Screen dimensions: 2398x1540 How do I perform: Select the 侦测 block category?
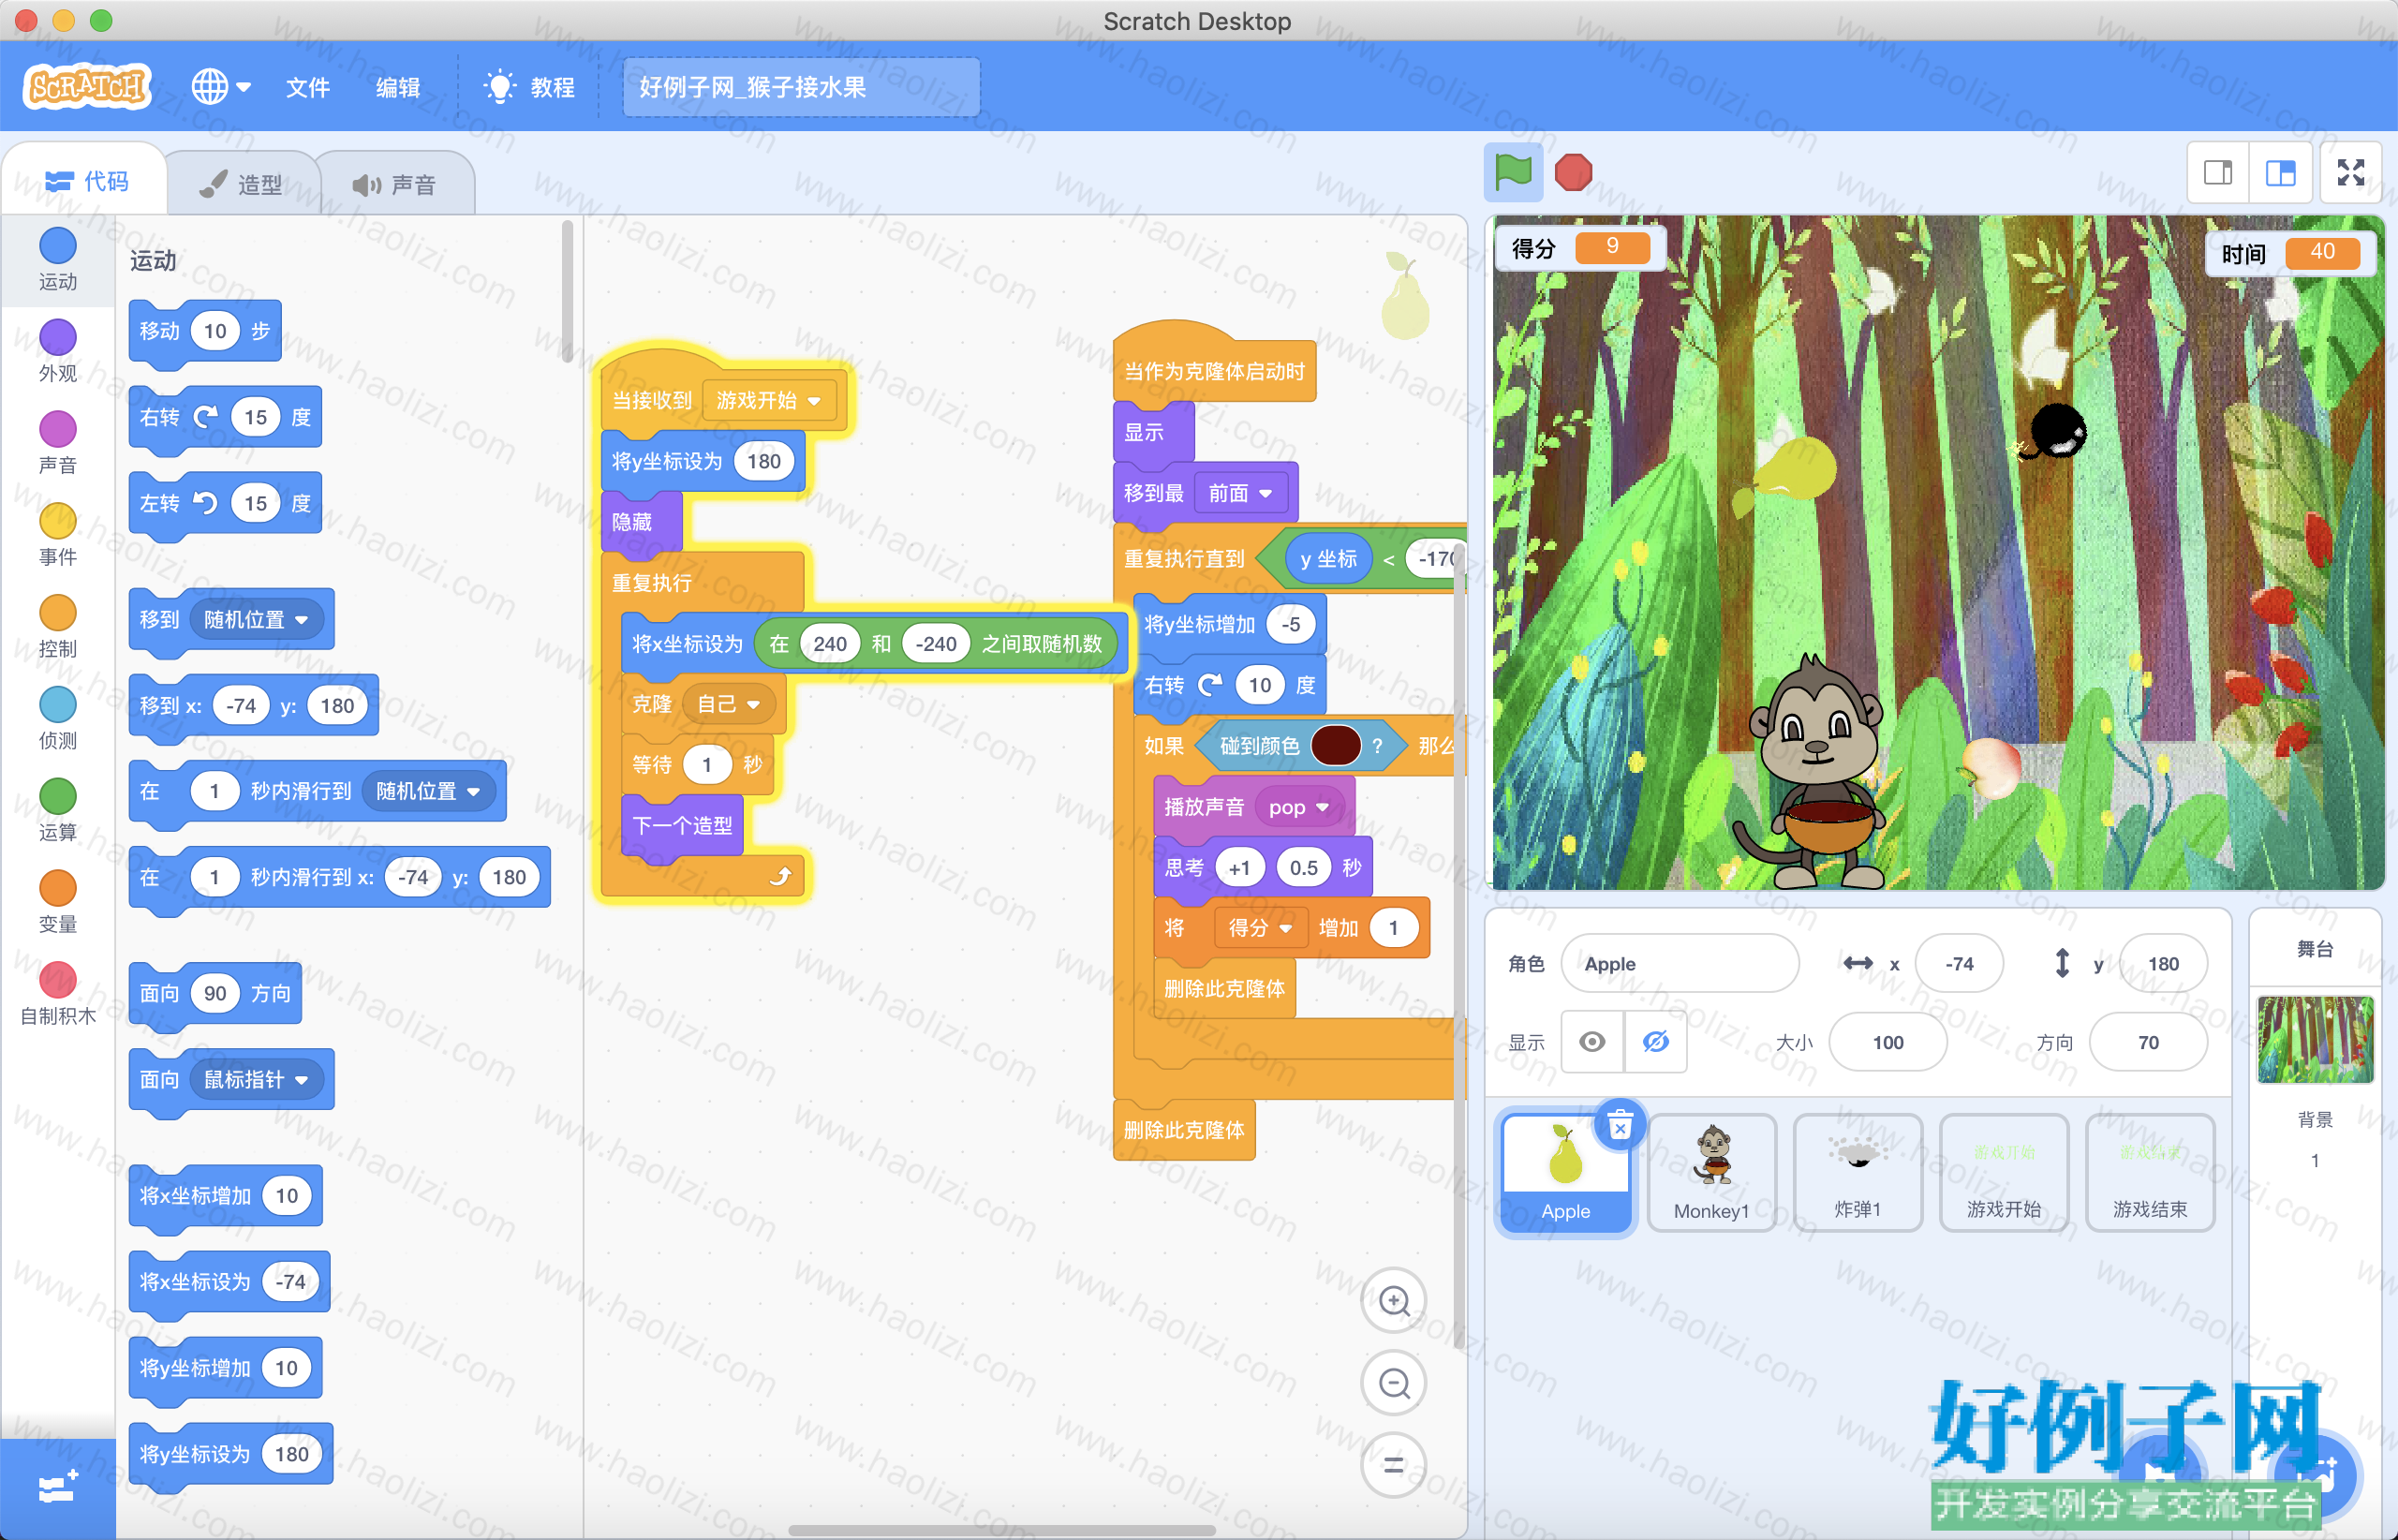[58, 719]
